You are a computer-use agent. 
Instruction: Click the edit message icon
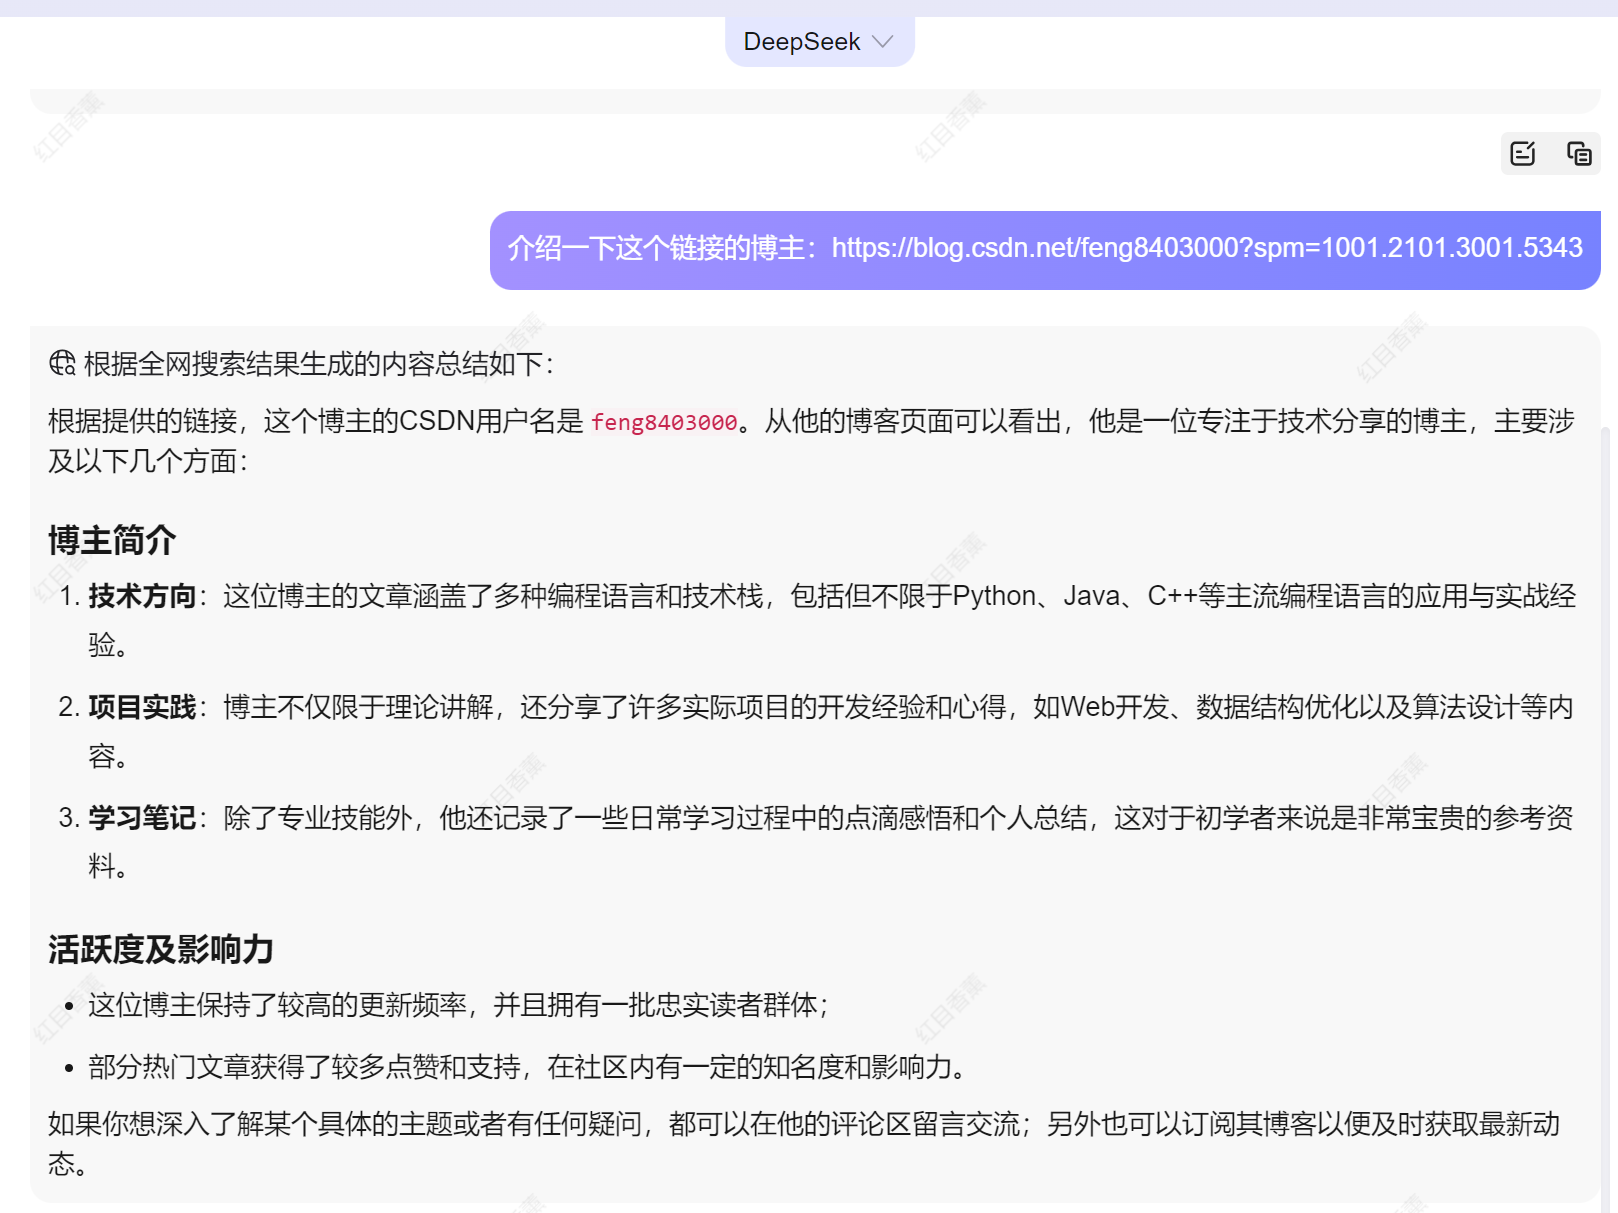click(x=1523, y=153)
